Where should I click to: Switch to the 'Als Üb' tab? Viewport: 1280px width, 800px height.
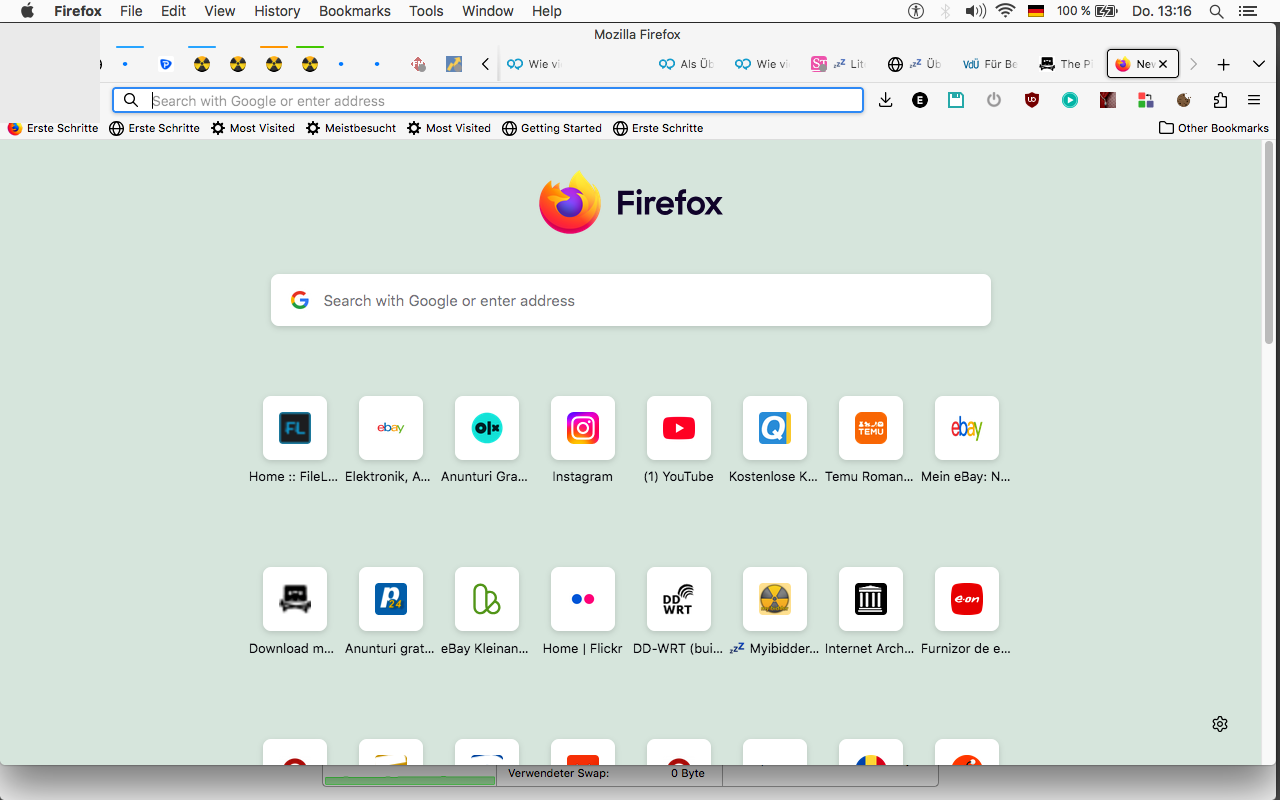click(x=686, y=64)
